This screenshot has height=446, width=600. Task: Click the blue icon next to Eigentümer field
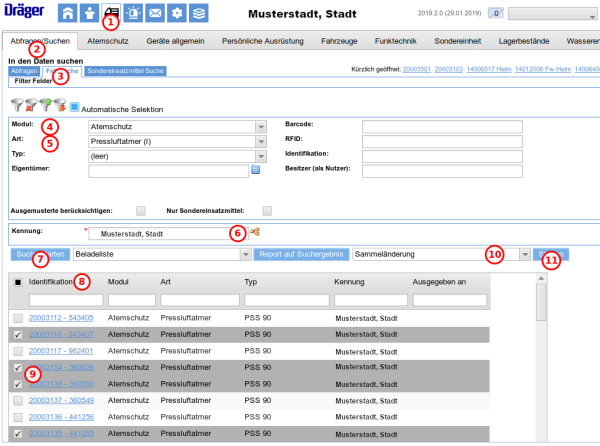click(255, 171)
